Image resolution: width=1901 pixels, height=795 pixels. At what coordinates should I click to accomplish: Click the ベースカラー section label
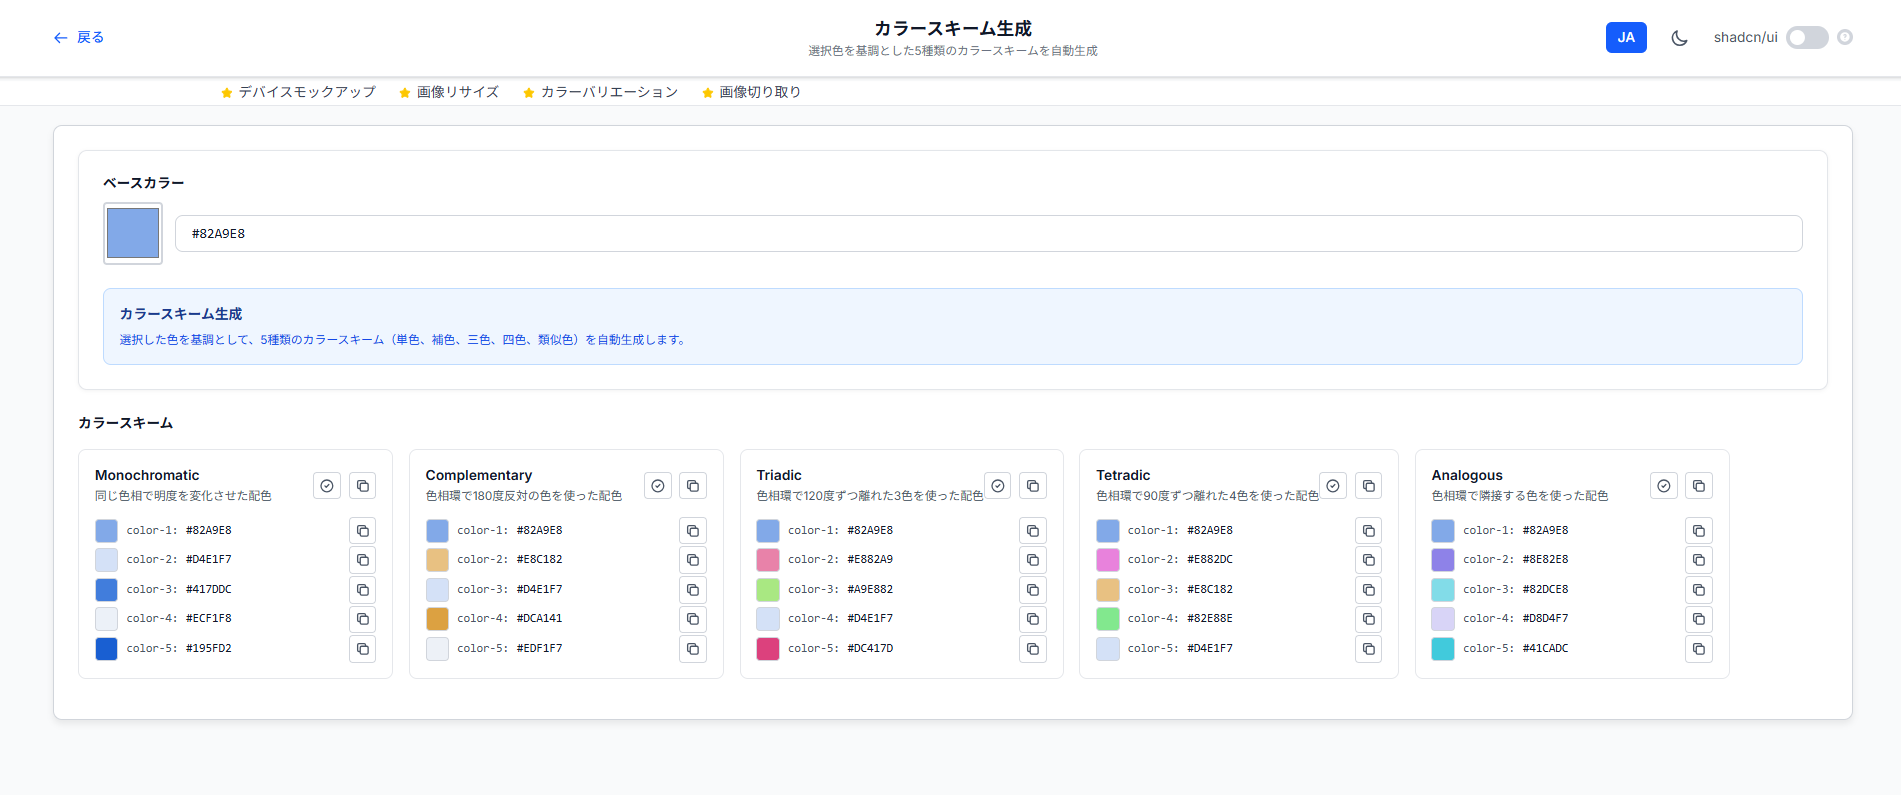[x=144, y=183]
